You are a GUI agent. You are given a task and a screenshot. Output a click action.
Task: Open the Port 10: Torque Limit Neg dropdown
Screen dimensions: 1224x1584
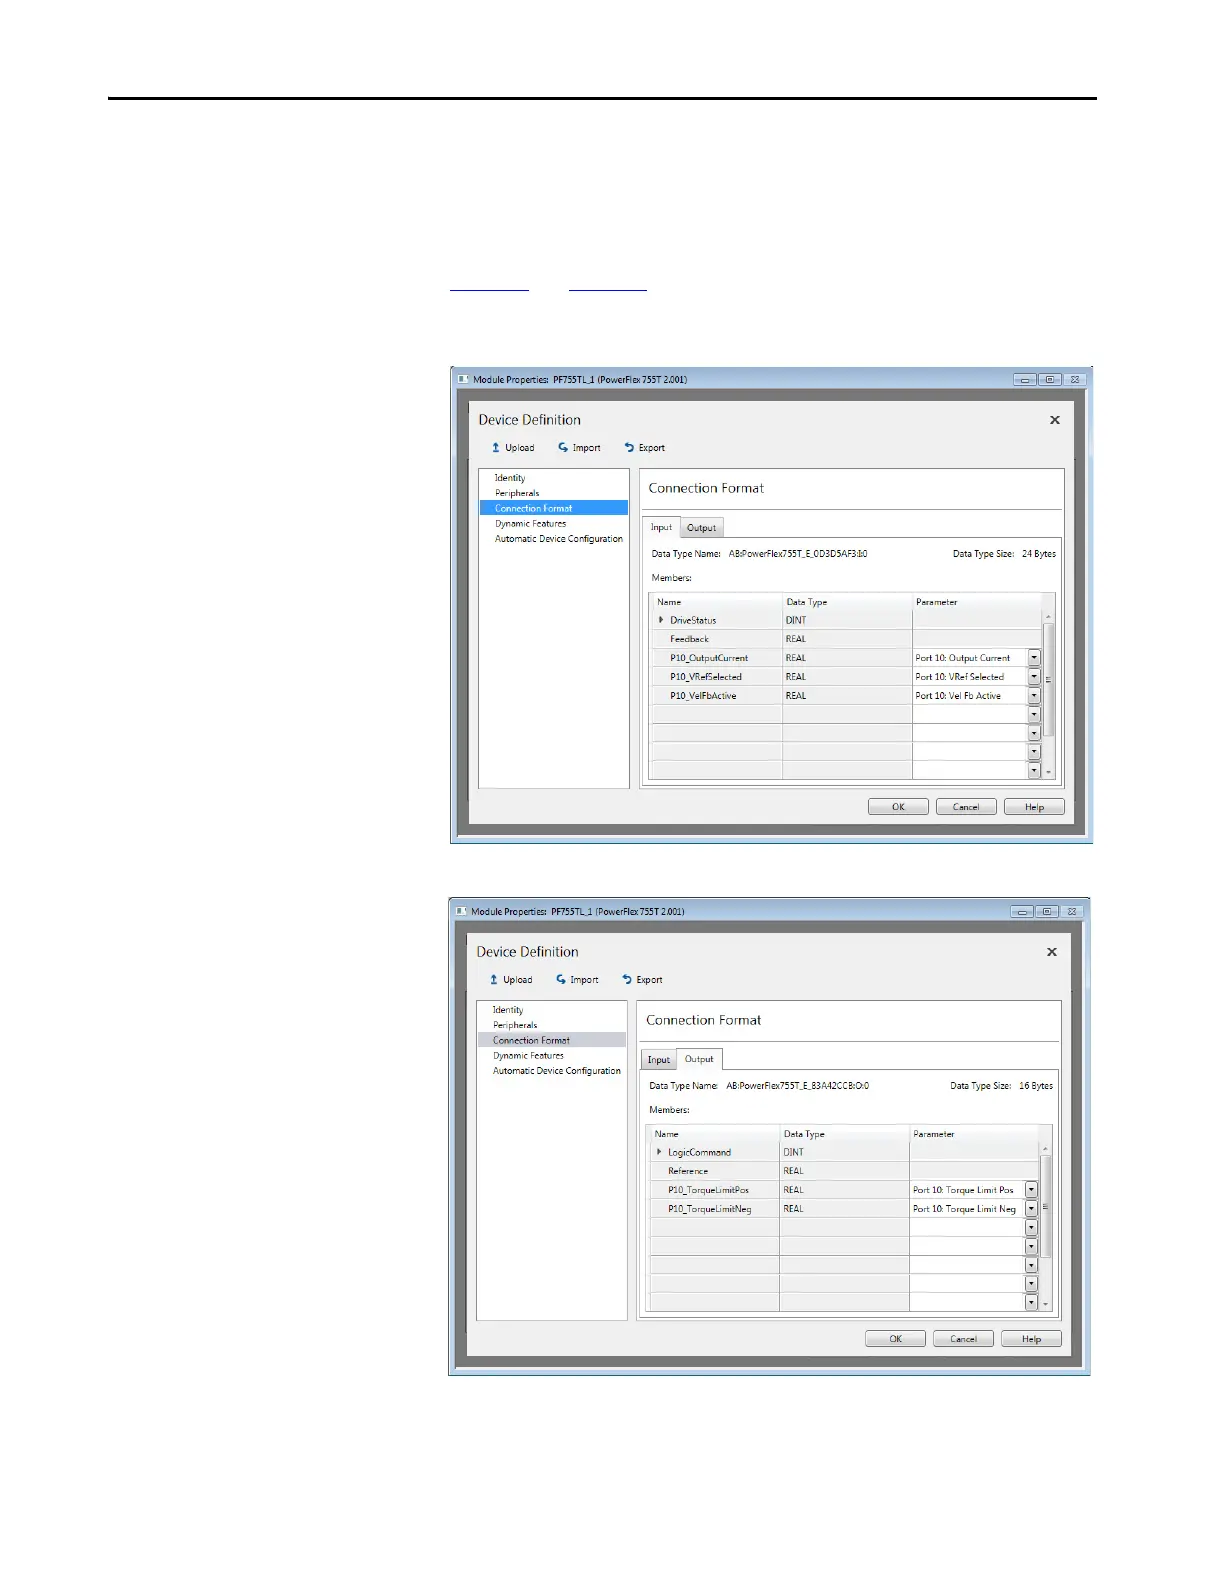pyautogui.click(x=1031, y=1209)
